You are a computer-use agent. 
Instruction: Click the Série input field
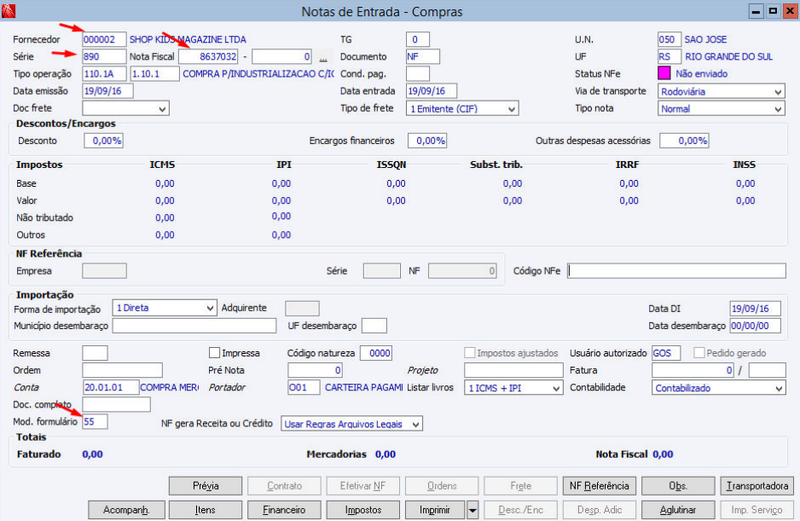tap(104, 57)
